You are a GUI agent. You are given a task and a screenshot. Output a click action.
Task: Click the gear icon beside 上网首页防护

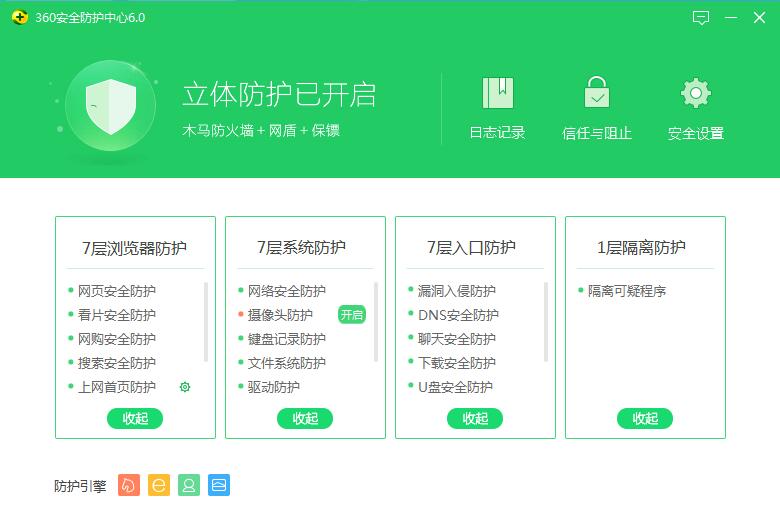point(185,387)
